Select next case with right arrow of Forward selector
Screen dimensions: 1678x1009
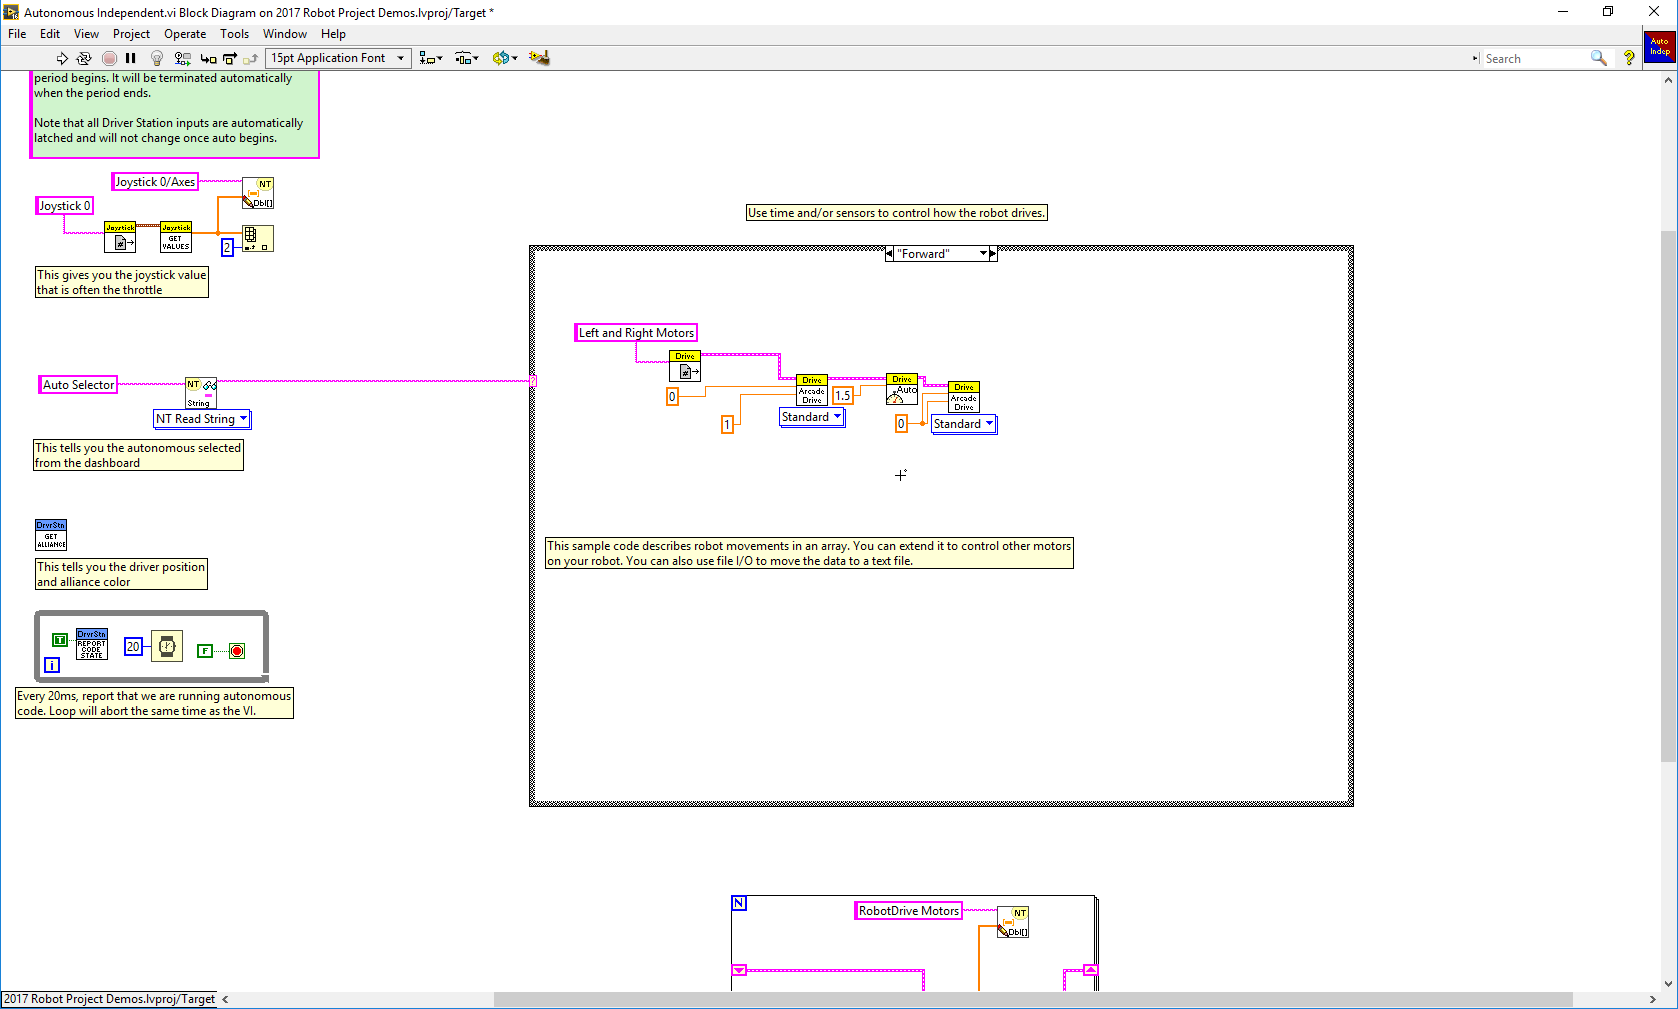993,254
